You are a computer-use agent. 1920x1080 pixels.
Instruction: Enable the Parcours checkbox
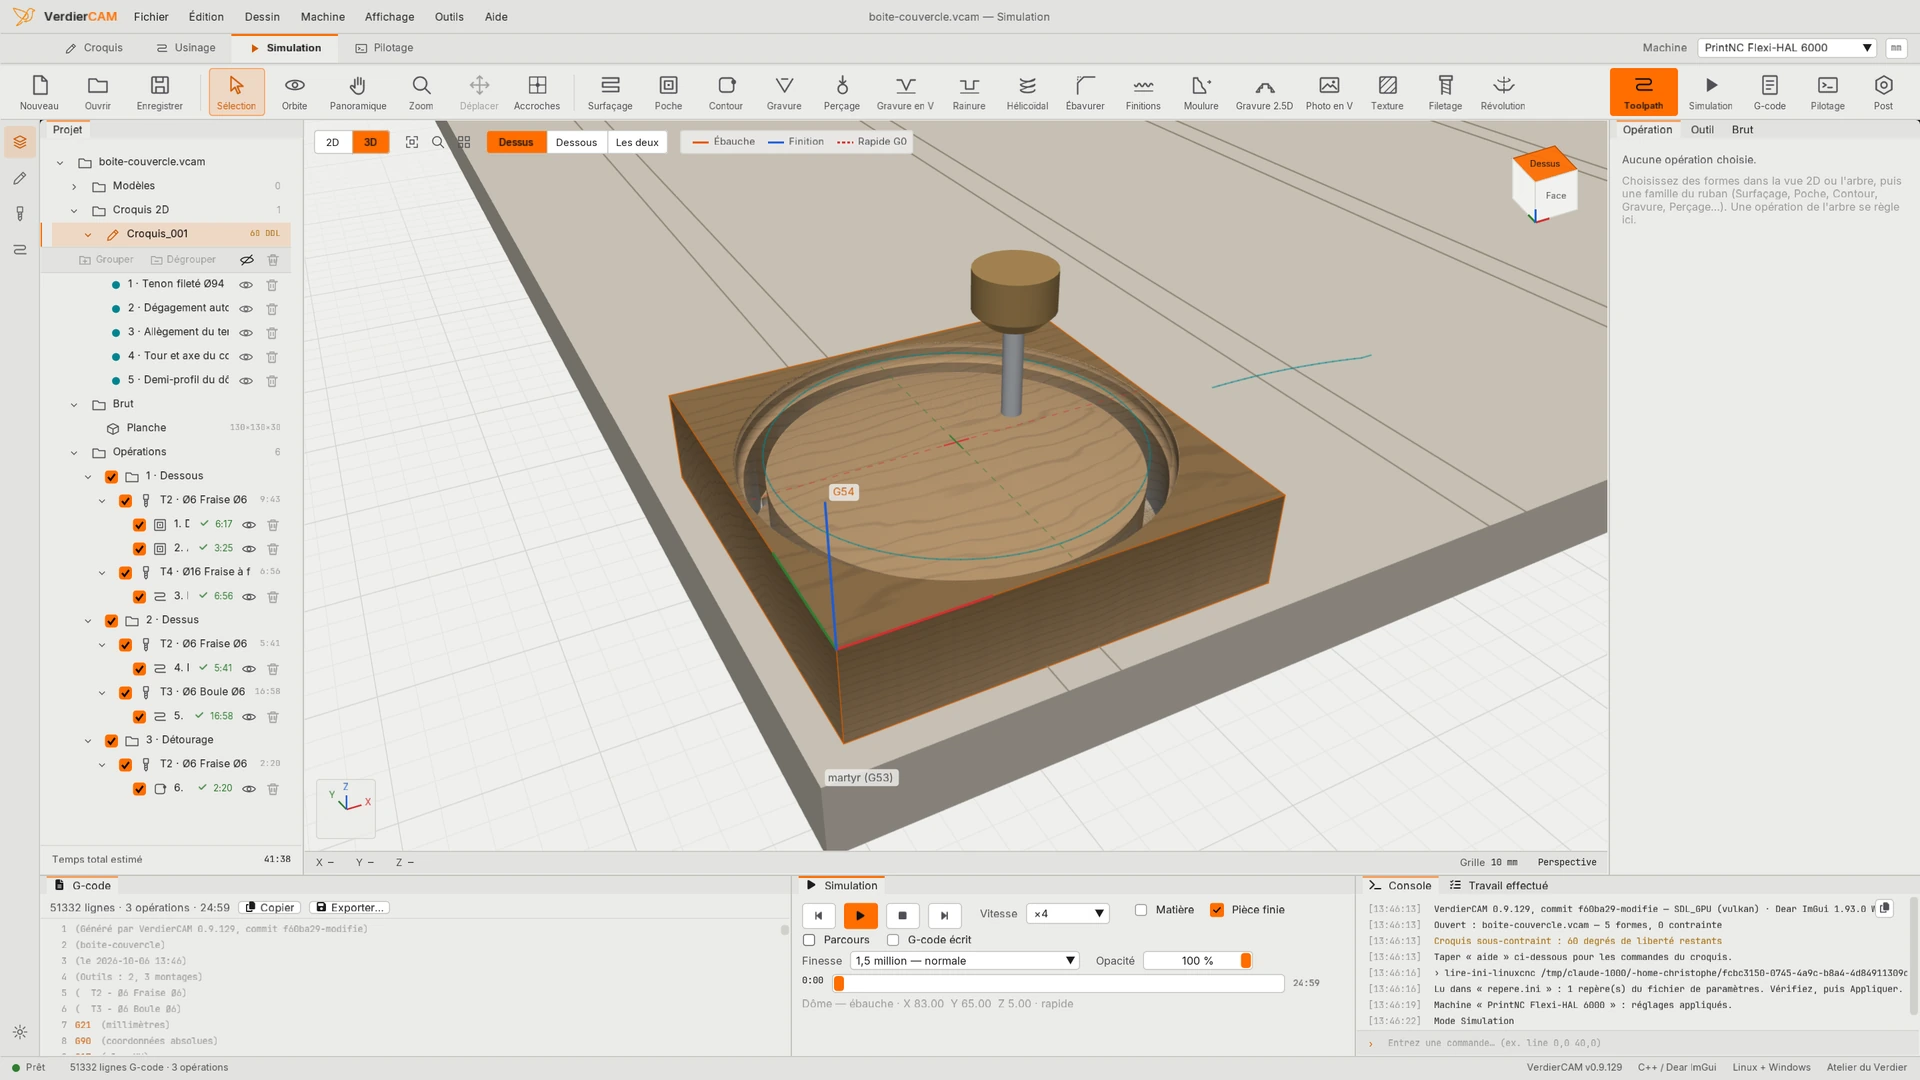pyautogui.click(x=809, y=940)
